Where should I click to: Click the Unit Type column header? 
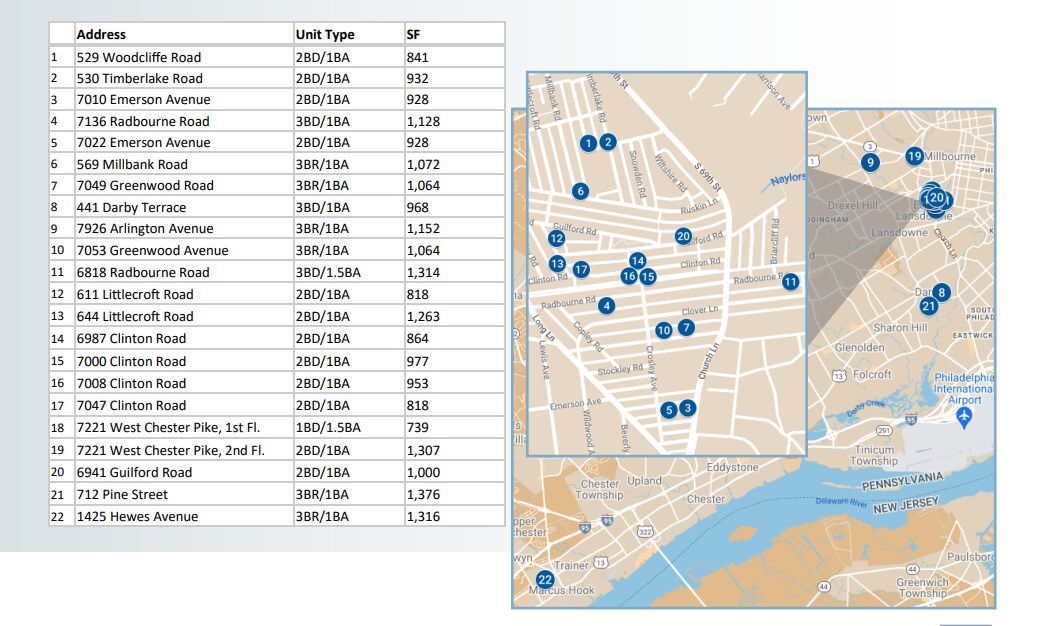click(x=325, y=34)
